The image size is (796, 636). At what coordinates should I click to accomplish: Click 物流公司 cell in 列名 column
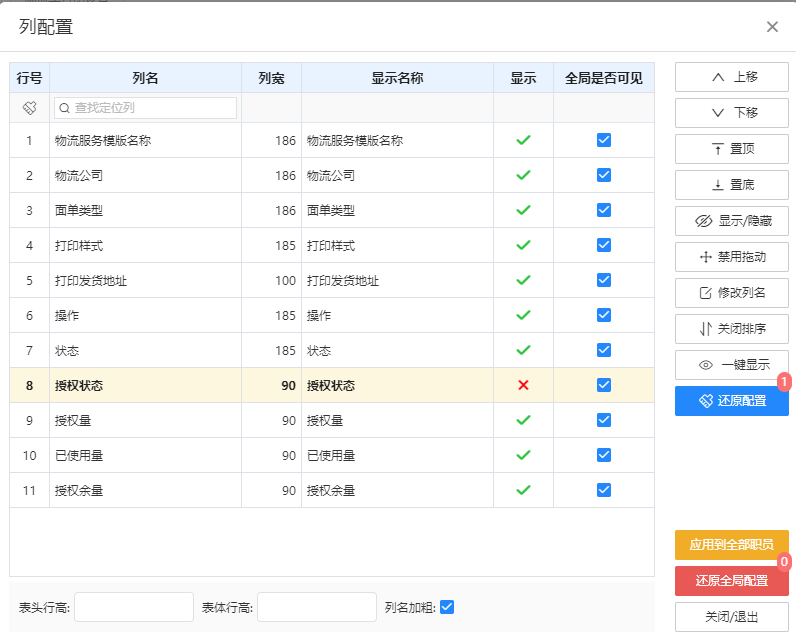click(145, 175)
